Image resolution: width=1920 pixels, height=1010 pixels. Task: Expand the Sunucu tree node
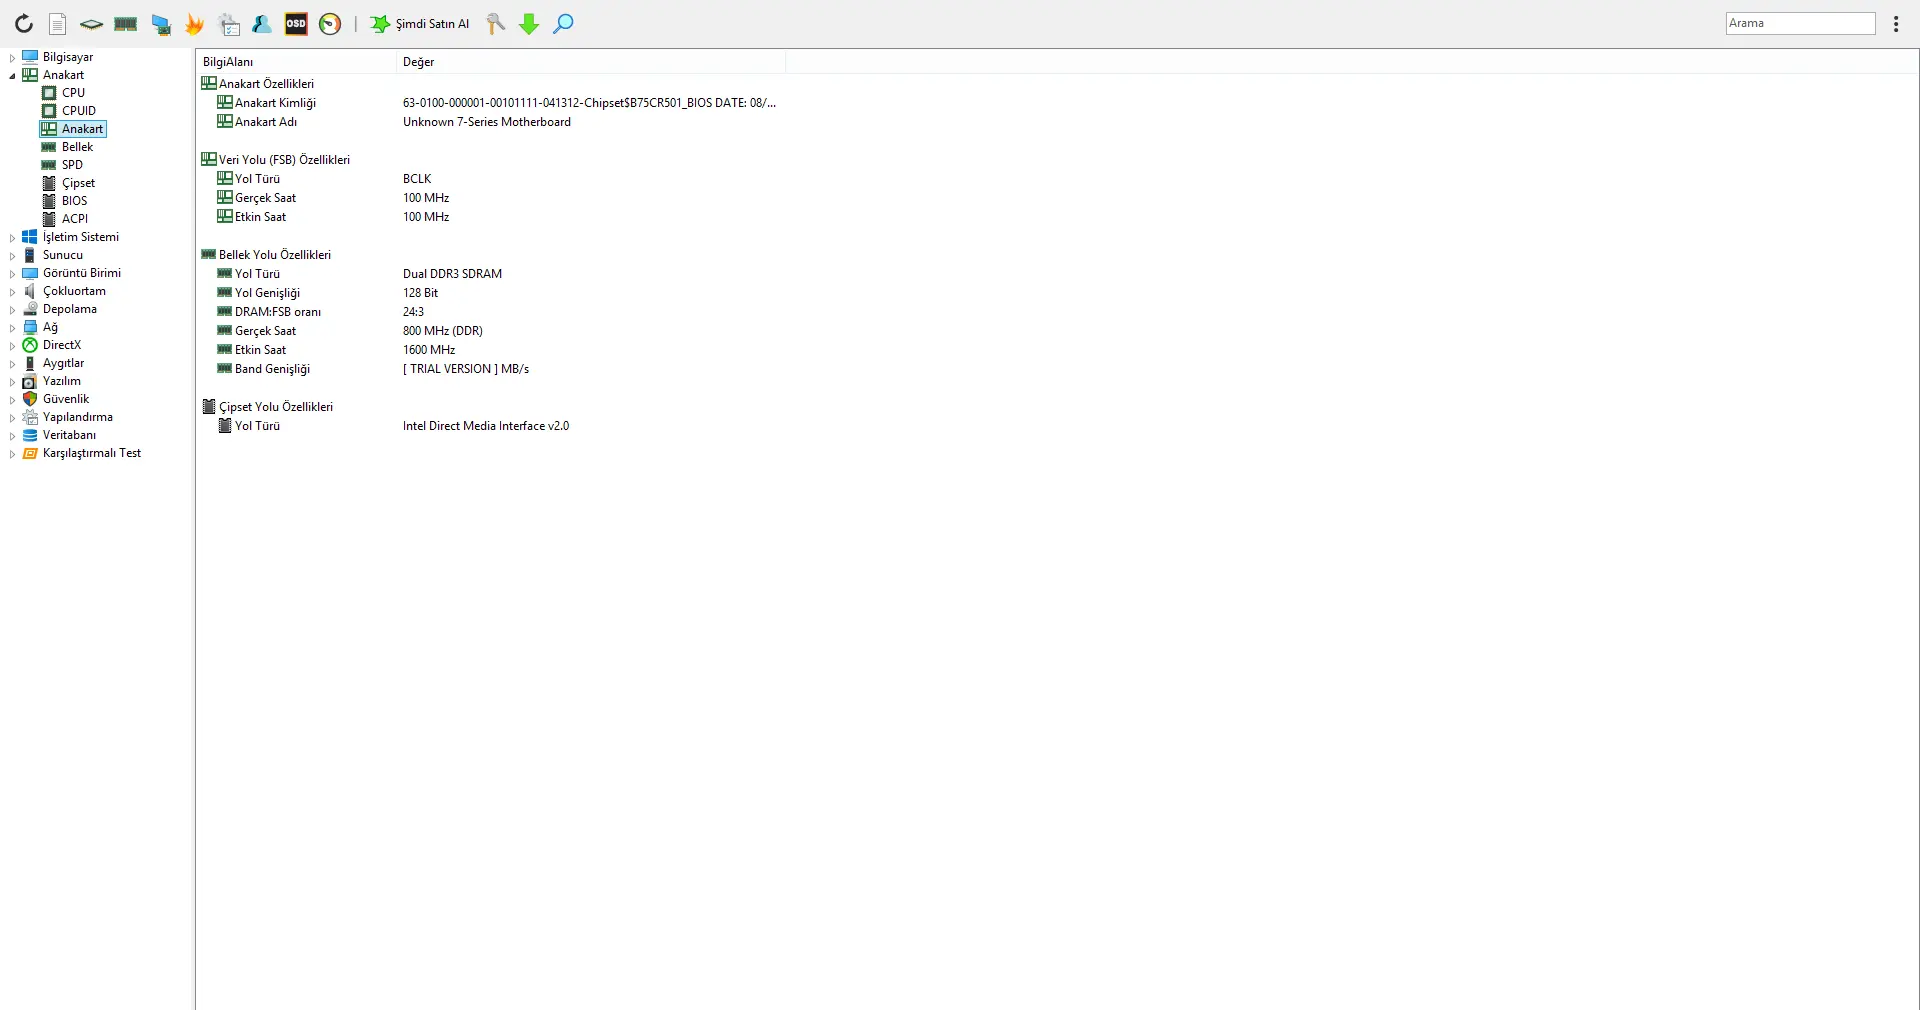(x=12, y=256)
